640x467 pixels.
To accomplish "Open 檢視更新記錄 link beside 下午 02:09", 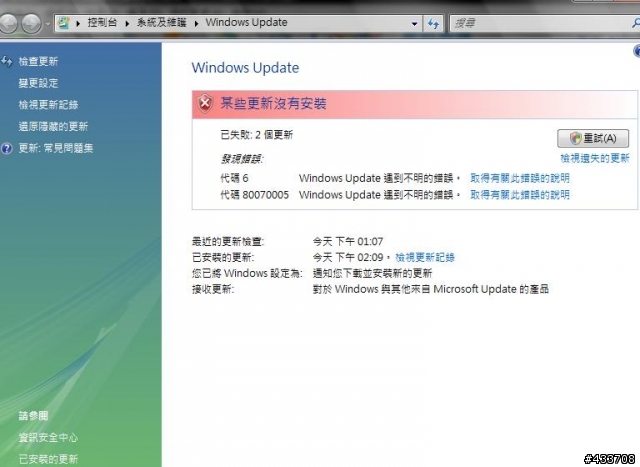I will [x=425, y=258].
